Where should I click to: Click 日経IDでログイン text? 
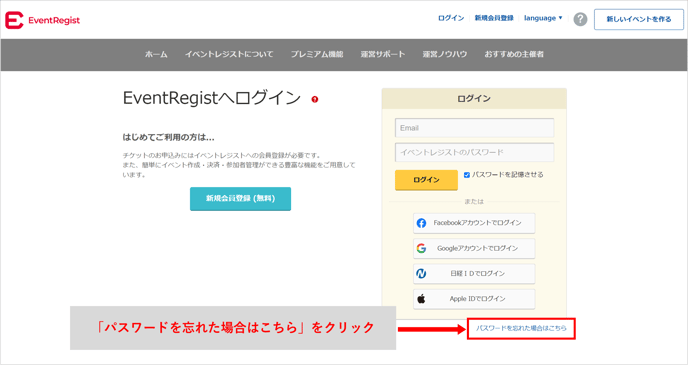(477, 274)
